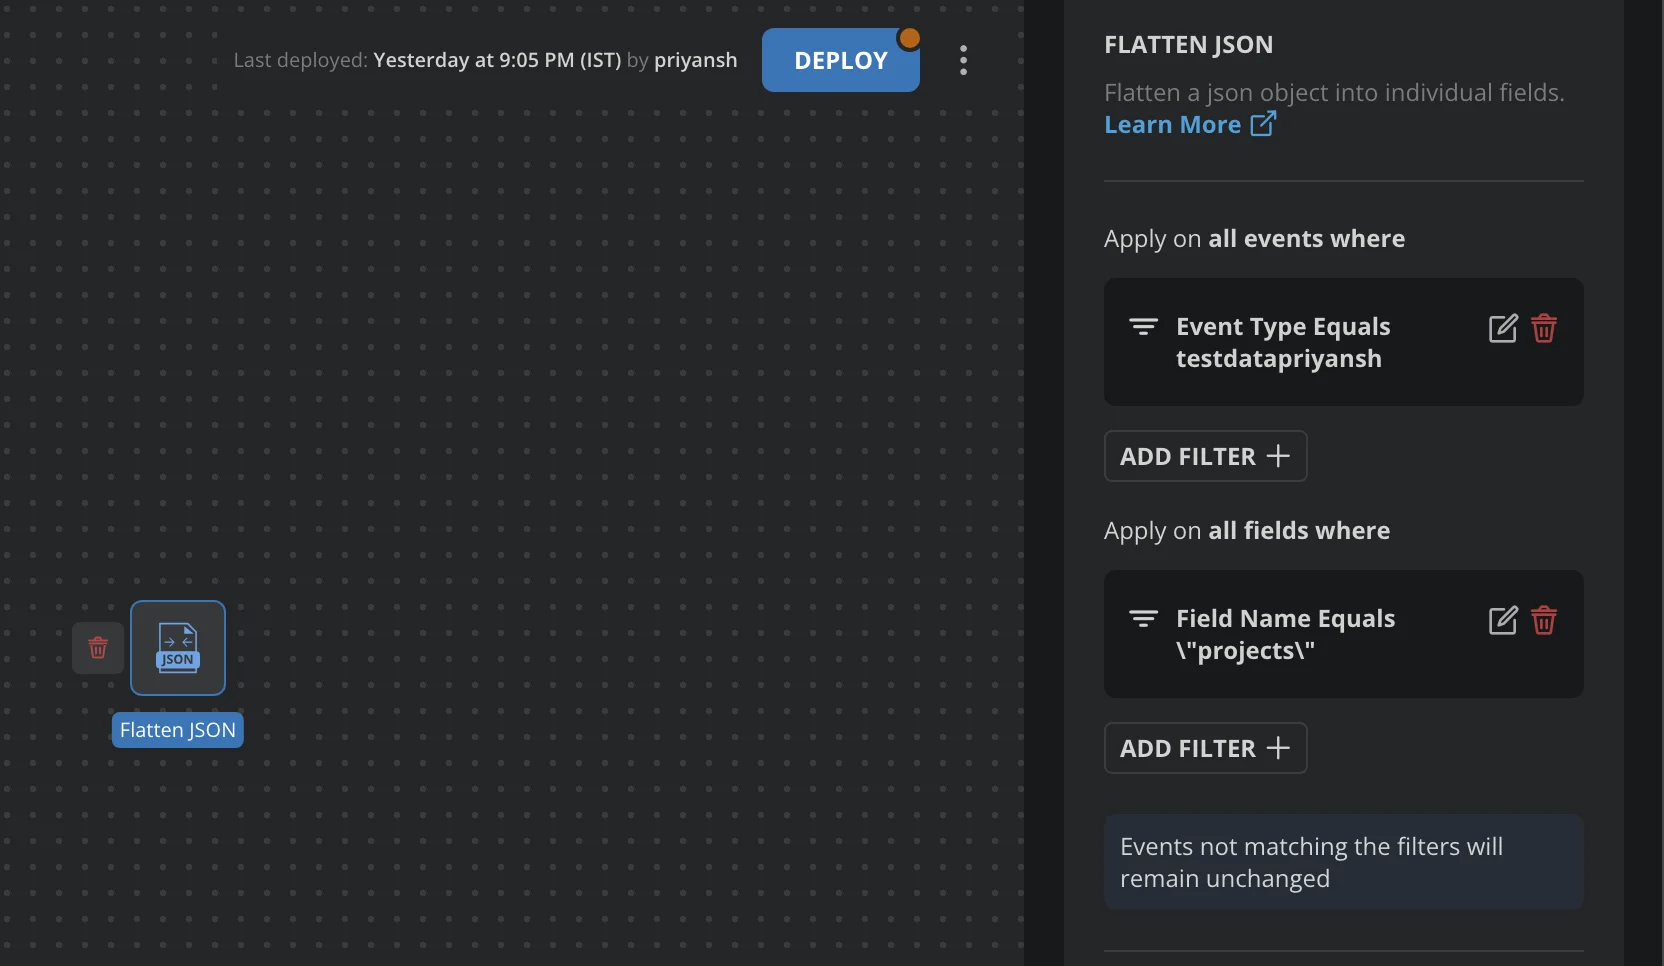The width and height of the screenshot is (1664, 966).
Task: Click filter lines icon beside Field Name
Action: [x=1143, y=619]
